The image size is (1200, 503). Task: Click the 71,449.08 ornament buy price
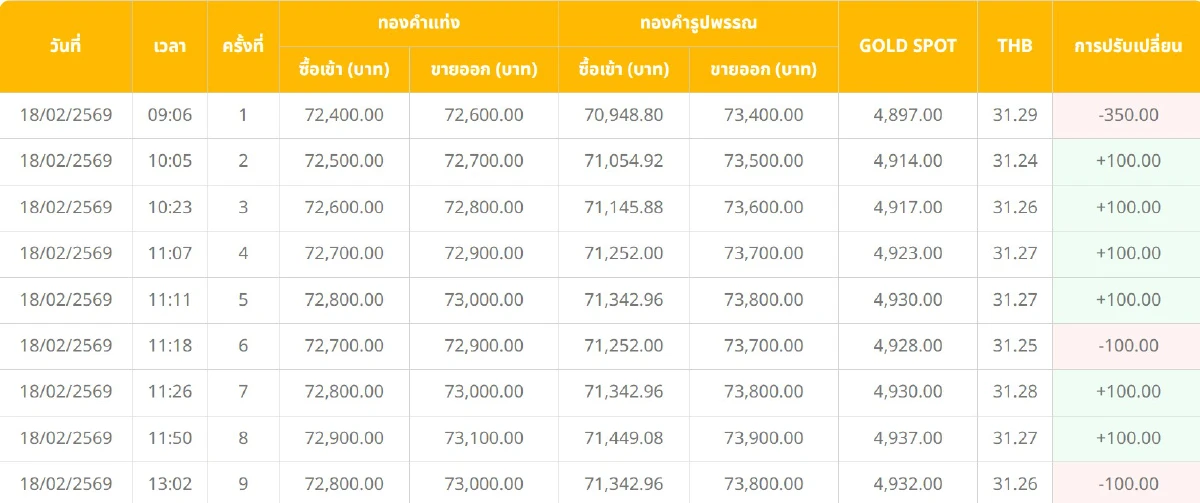click(x=624, y=438)
